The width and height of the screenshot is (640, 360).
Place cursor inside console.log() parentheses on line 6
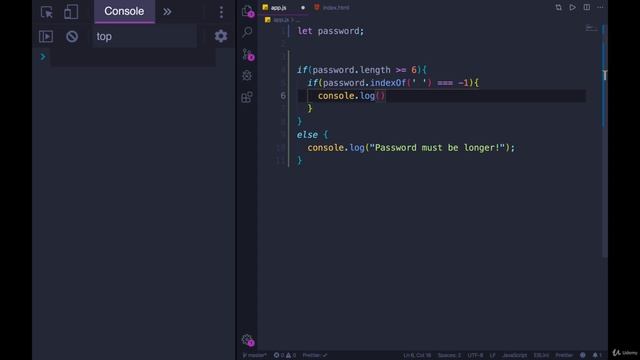(x=380, y=96)
